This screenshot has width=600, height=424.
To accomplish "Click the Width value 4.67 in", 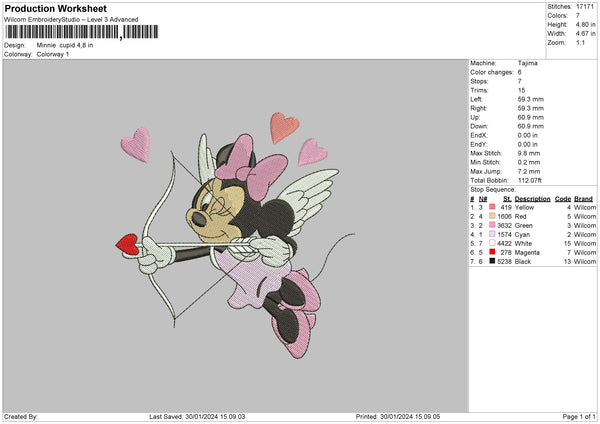I will click(585, 34).
